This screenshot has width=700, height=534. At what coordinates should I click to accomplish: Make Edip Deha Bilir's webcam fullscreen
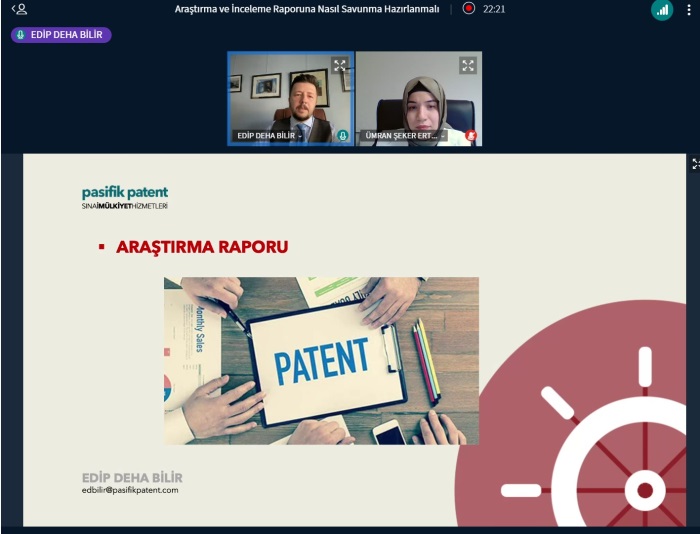click(x=340, y=66)
